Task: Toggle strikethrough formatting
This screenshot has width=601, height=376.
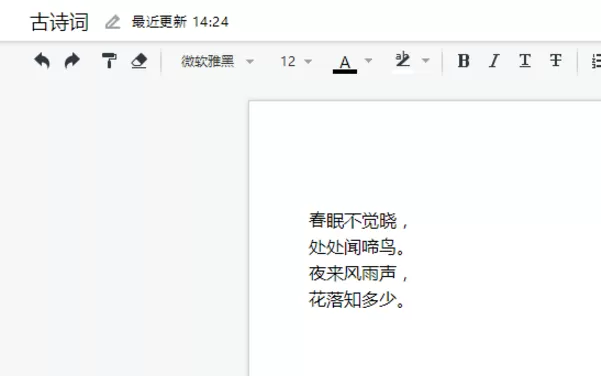Action: tap(555, 61)
